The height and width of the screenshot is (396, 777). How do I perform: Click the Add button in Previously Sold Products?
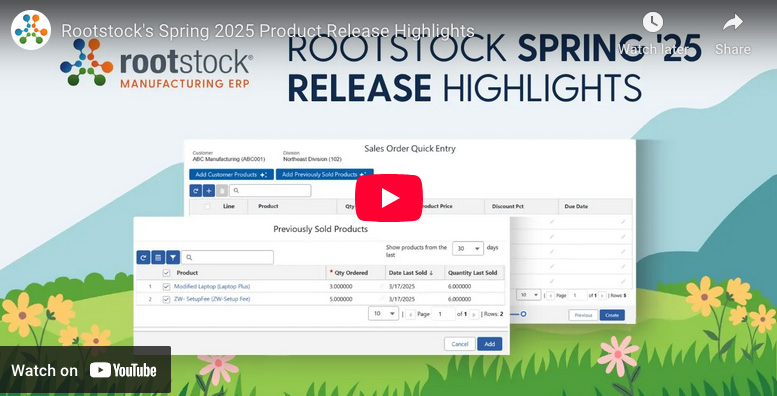(x=490, y=344)
